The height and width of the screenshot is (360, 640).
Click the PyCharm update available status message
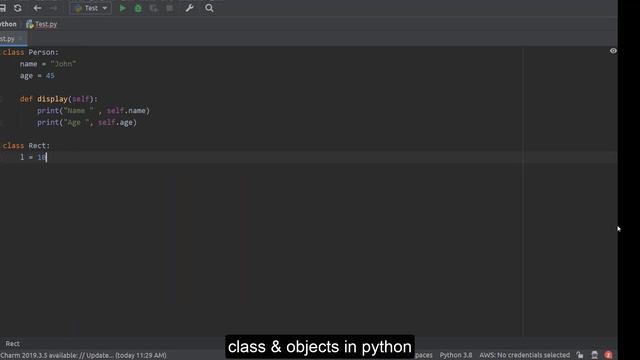click(x=83, y=356)
